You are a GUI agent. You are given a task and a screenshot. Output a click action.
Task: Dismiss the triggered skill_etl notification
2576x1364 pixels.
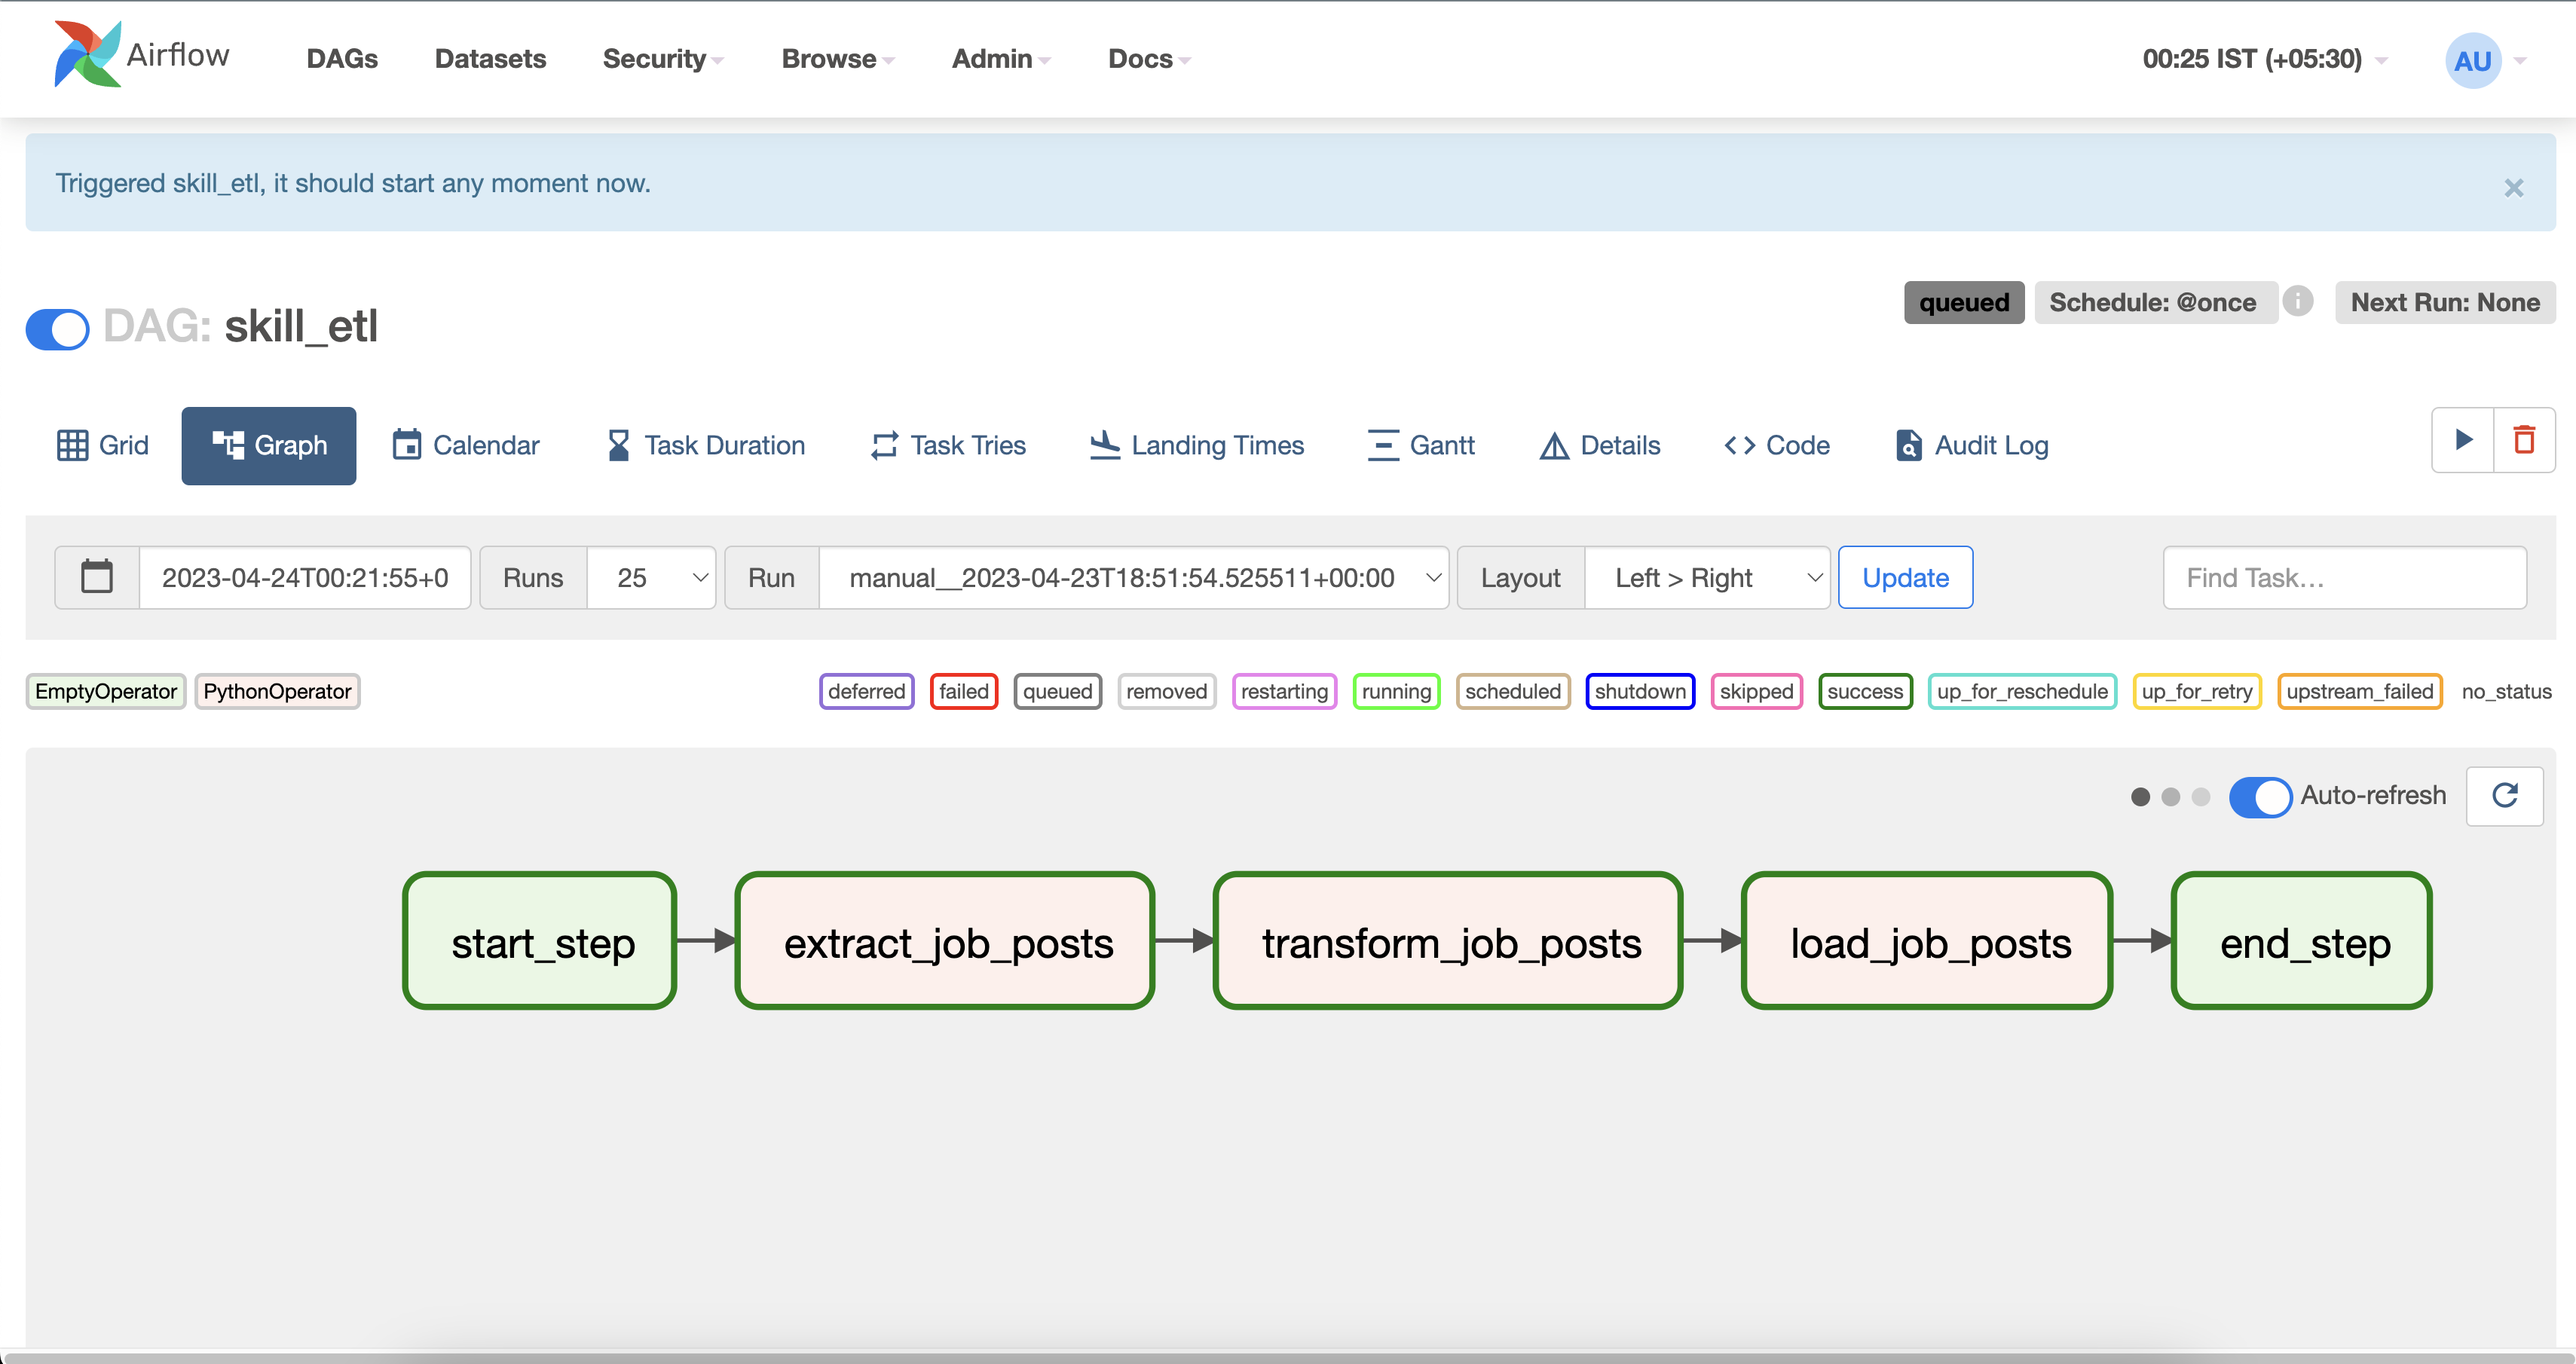(2513, 188)
